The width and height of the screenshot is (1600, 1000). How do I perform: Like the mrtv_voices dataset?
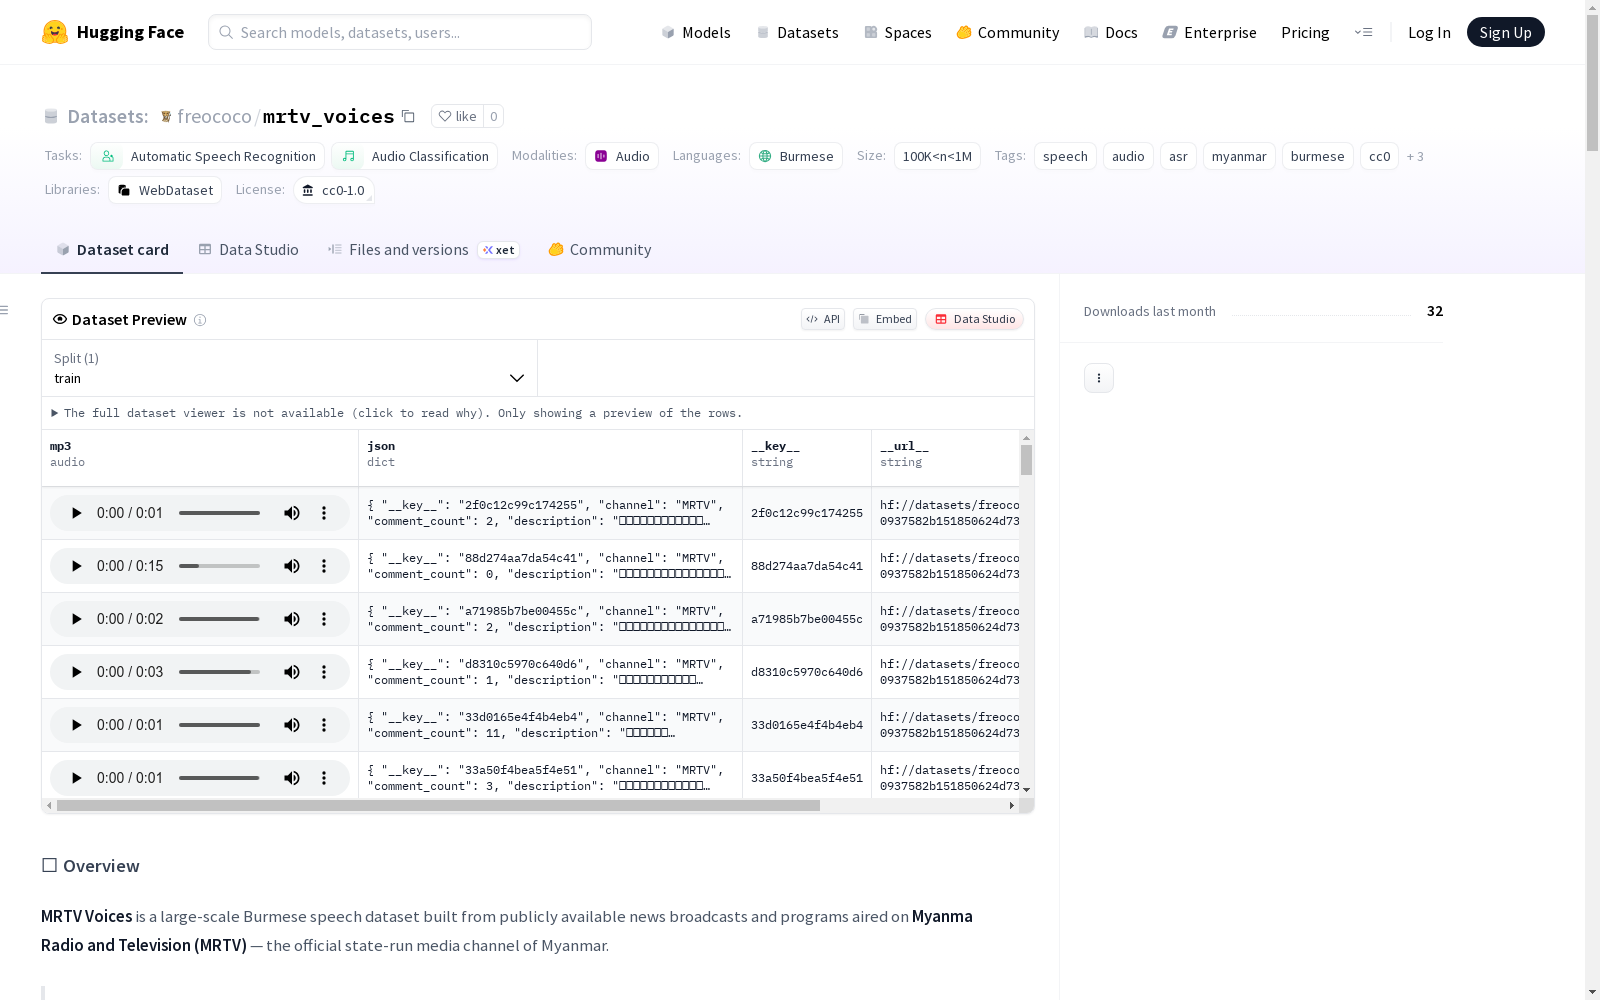click(x=457, y=116)
